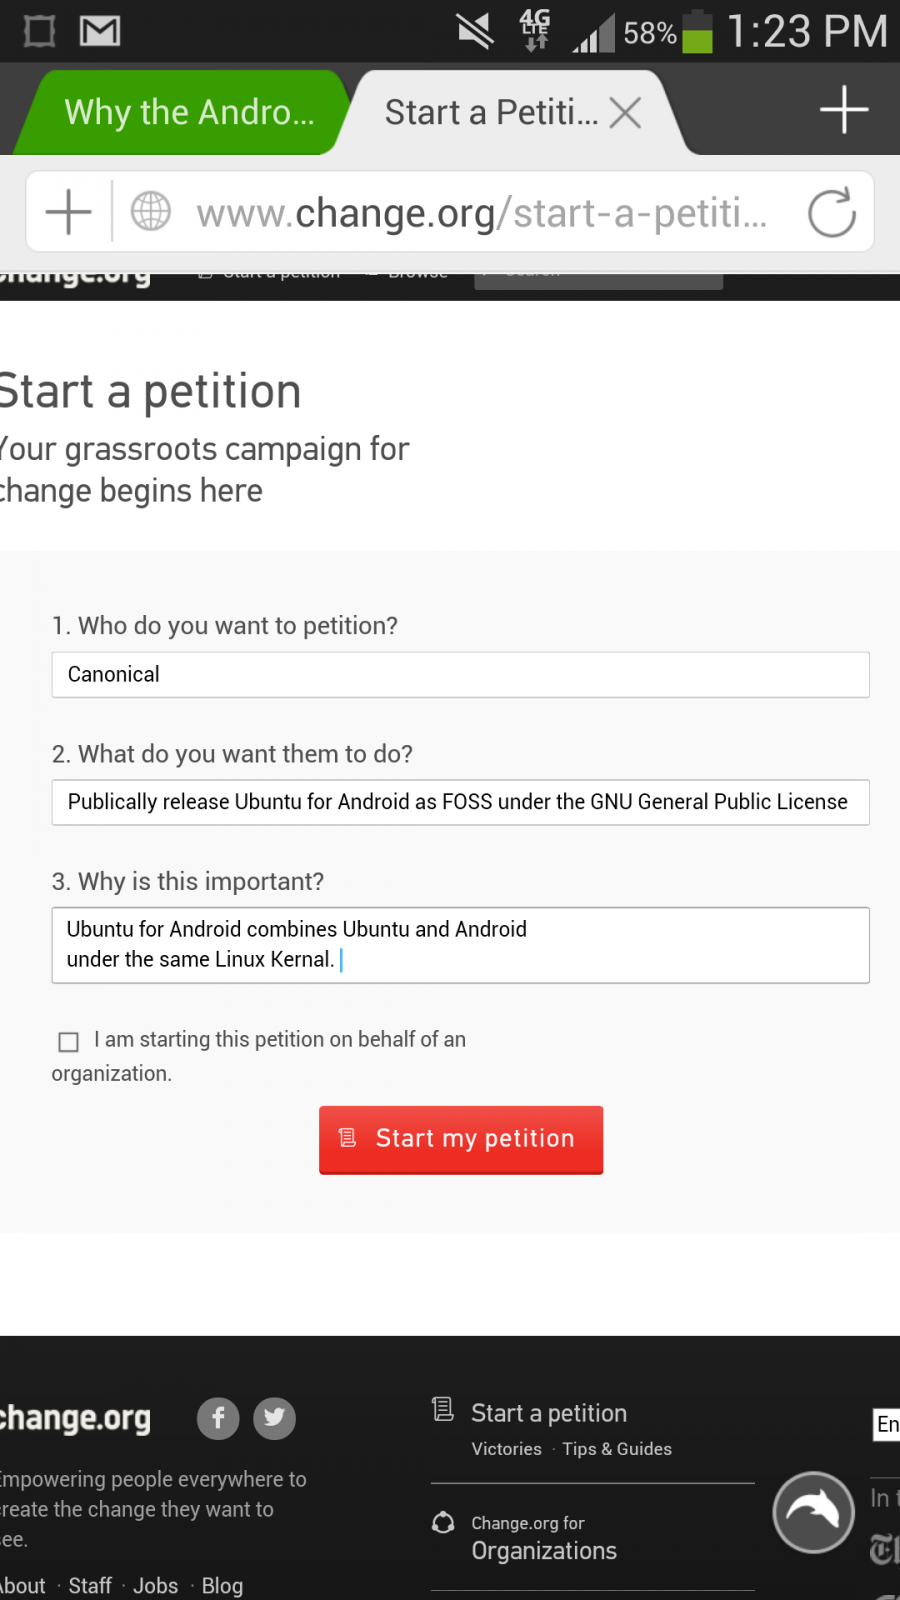Open a new browser tab with plus icon
This screenshot has height=1600, width=900.
[x=843, y=109]
